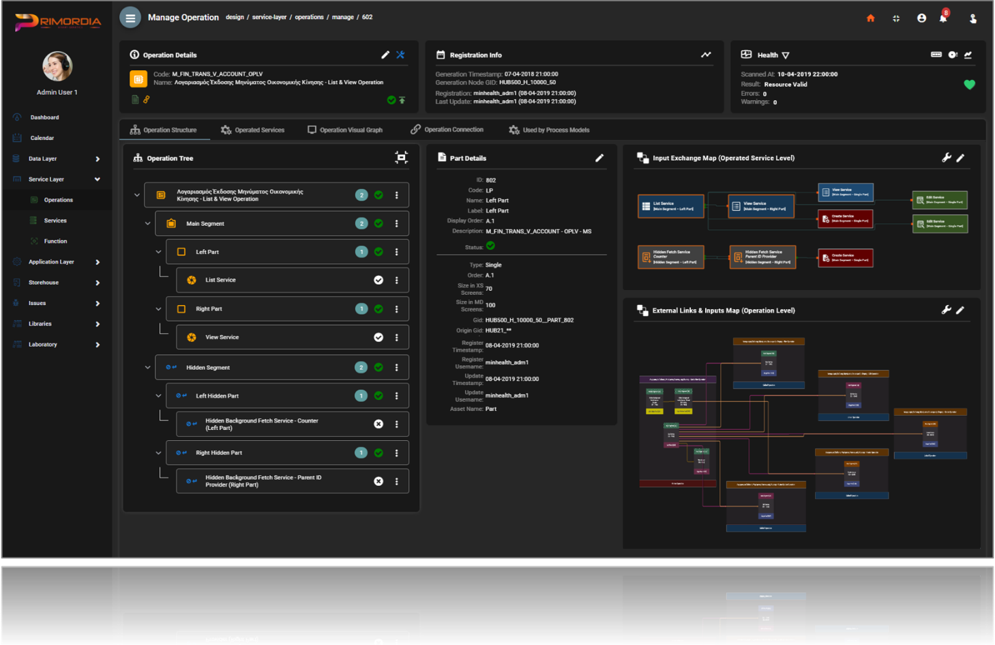Image resolution: width=995 pixels, height=645 pixels.
Task: Edit Operation Details with the pencil icon
Action: 386,55
